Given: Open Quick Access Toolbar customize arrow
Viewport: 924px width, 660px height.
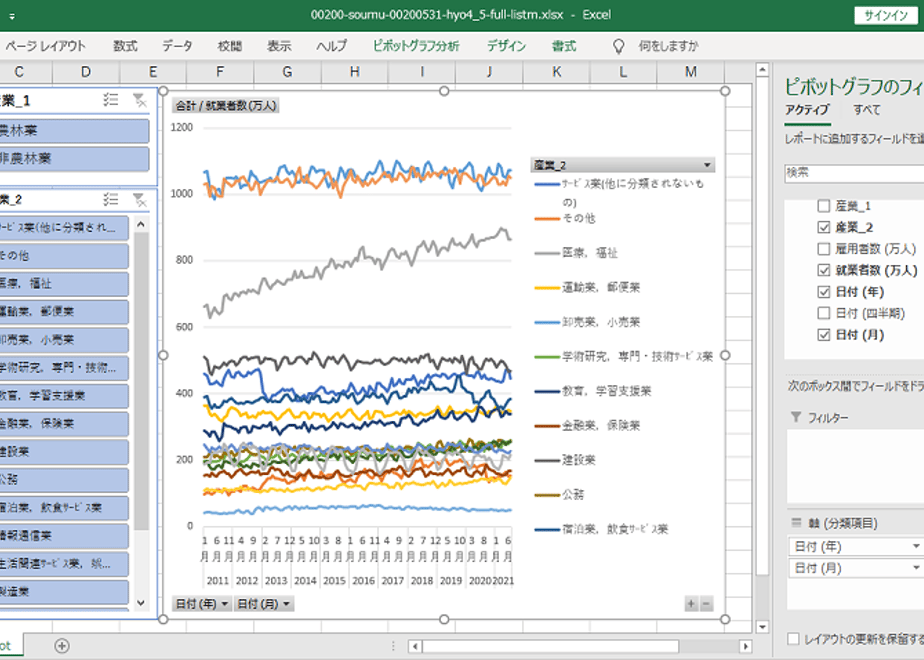Looking at the screenshot, I should coord(12,16).
